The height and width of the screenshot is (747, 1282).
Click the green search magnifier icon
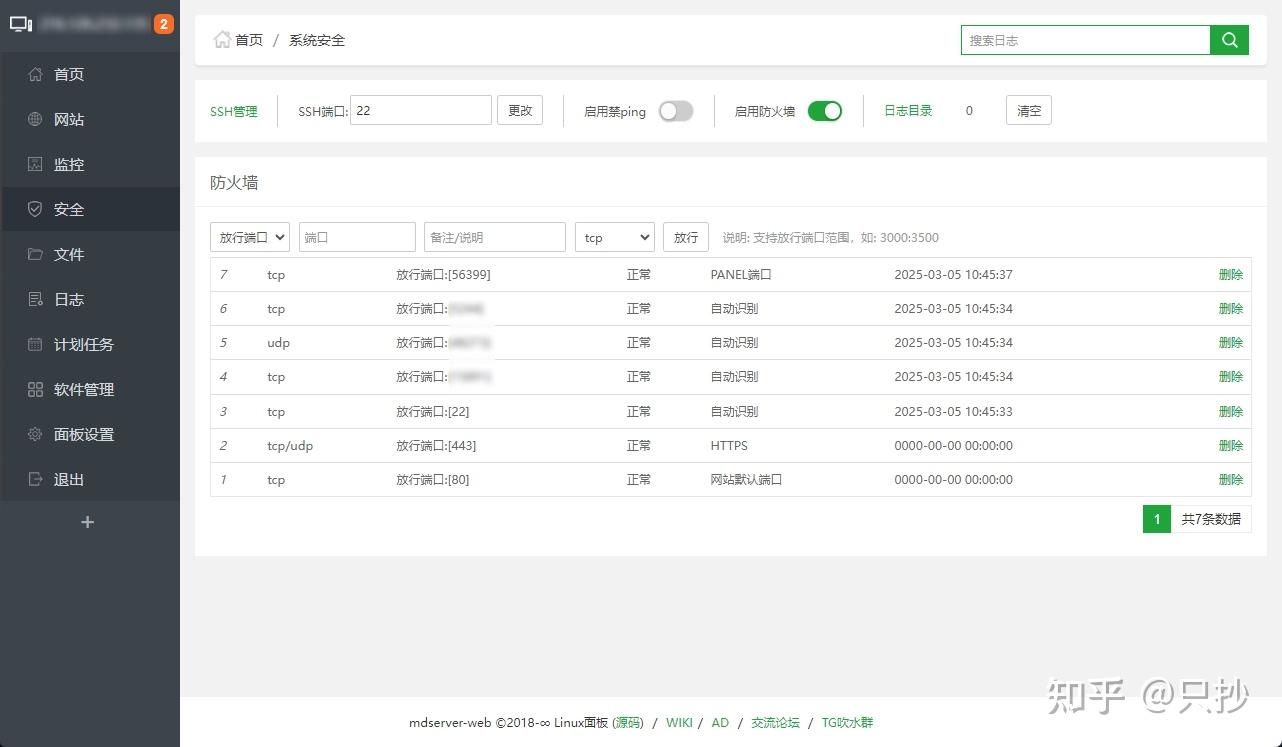1229,40
